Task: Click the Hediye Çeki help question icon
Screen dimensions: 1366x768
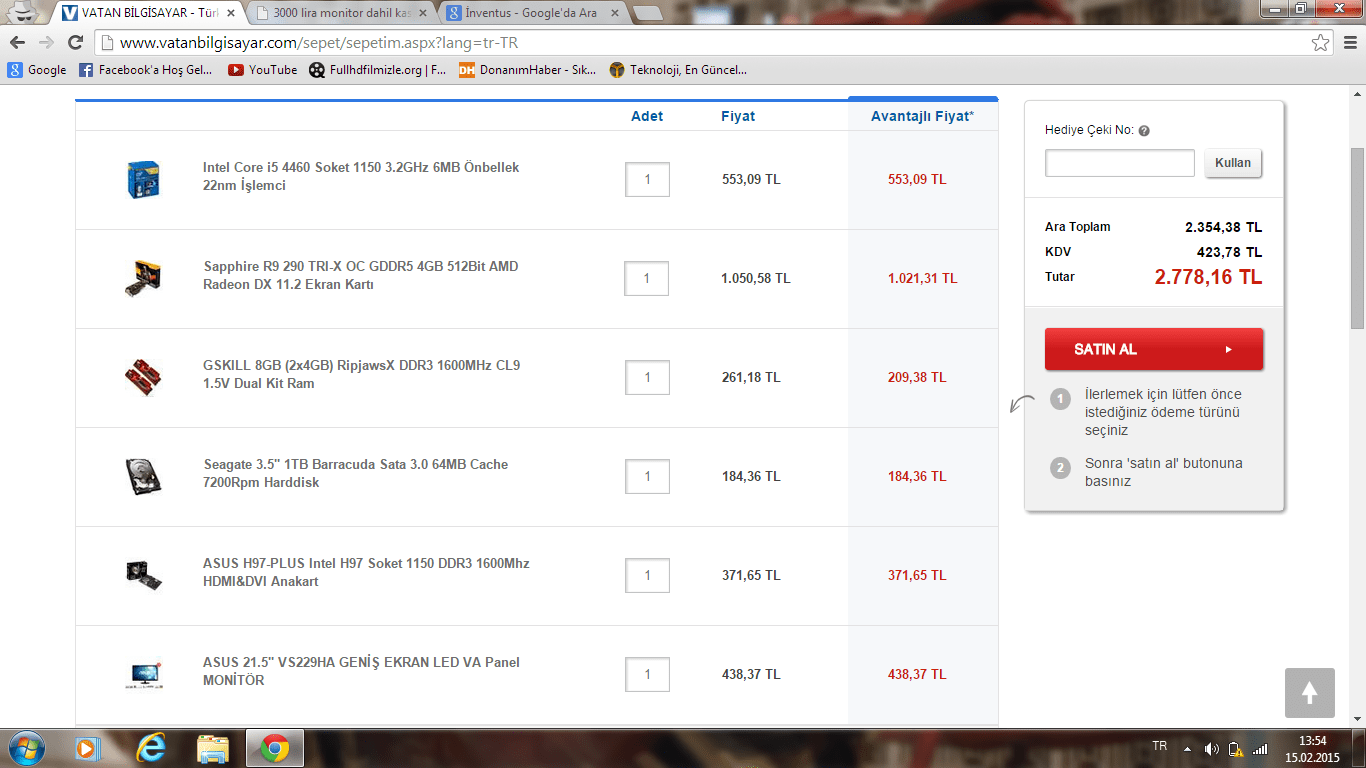Action: point(1144,131)
